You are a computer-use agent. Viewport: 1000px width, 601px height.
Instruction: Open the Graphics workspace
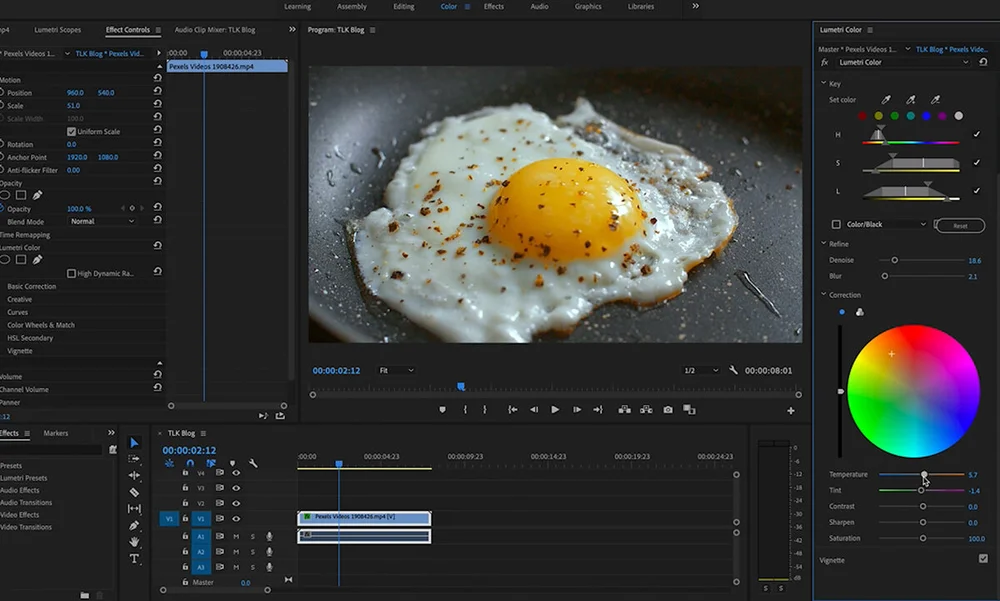pyautogui.click(x=588, y=7)
